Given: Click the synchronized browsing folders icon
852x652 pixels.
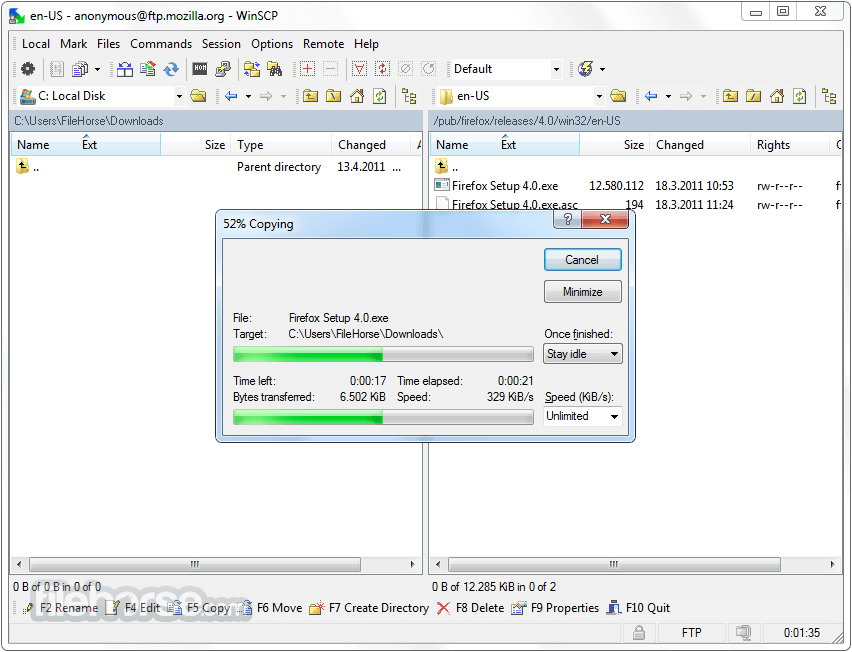Looking at the screenshot, I should (x=252, y=69).
